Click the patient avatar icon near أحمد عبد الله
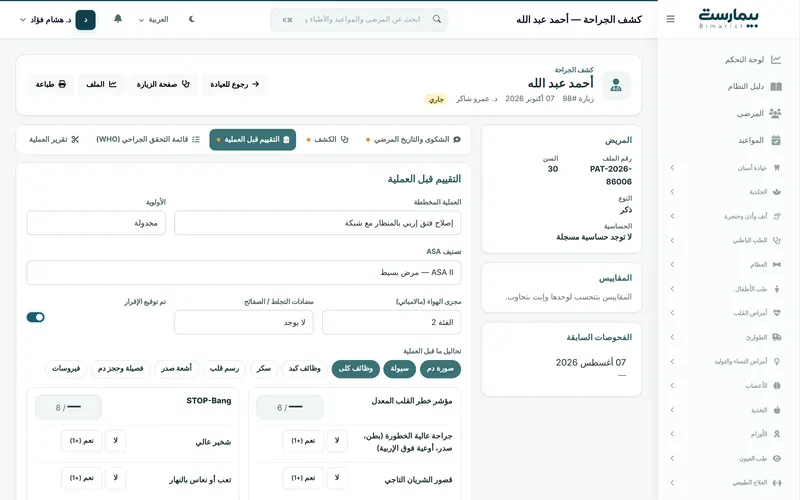 (616, 85)
